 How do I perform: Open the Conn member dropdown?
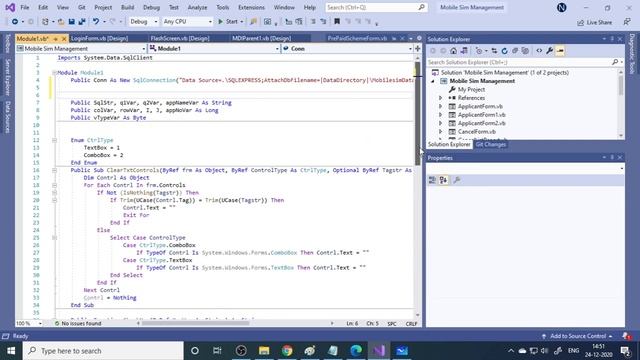pyautogui.click(x=347, y=49)
